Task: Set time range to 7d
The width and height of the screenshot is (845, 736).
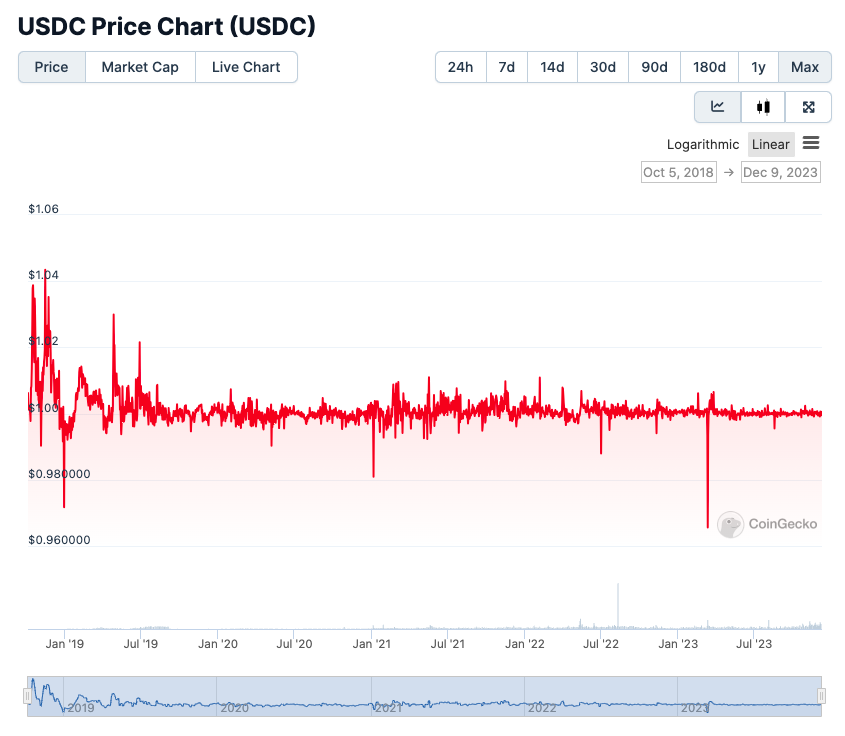Action: (x=507, y=67)
